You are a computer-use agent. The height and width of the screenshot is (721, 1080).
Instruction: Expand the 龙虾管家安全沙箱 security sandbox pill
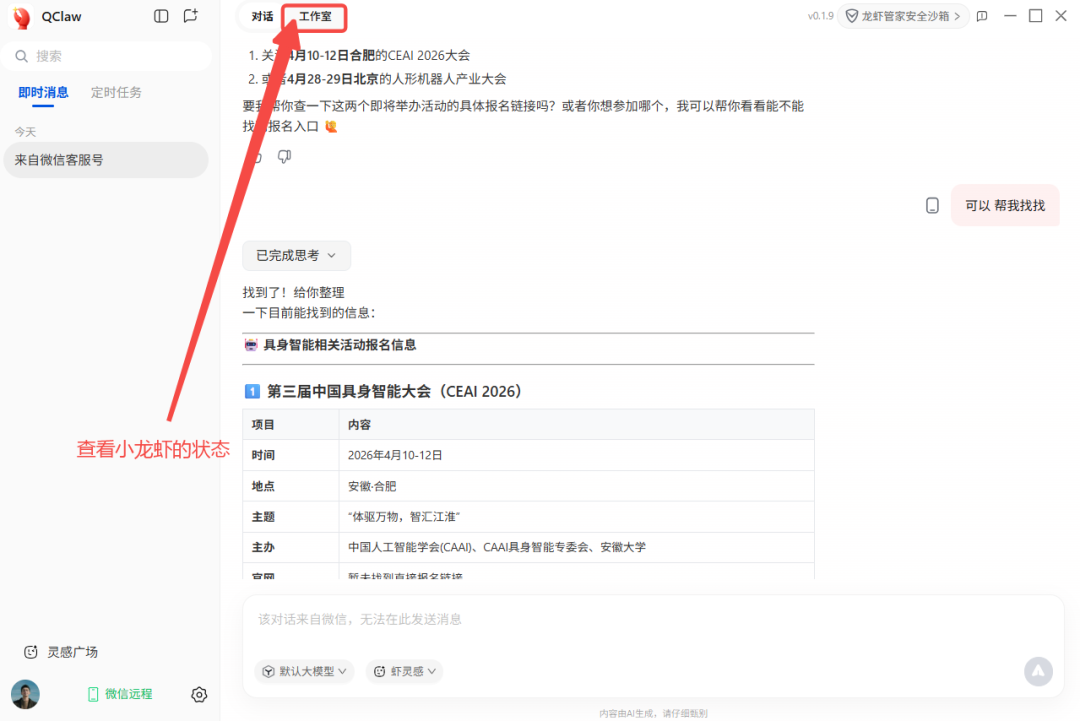pyautogui.click(x=903, y=16)
